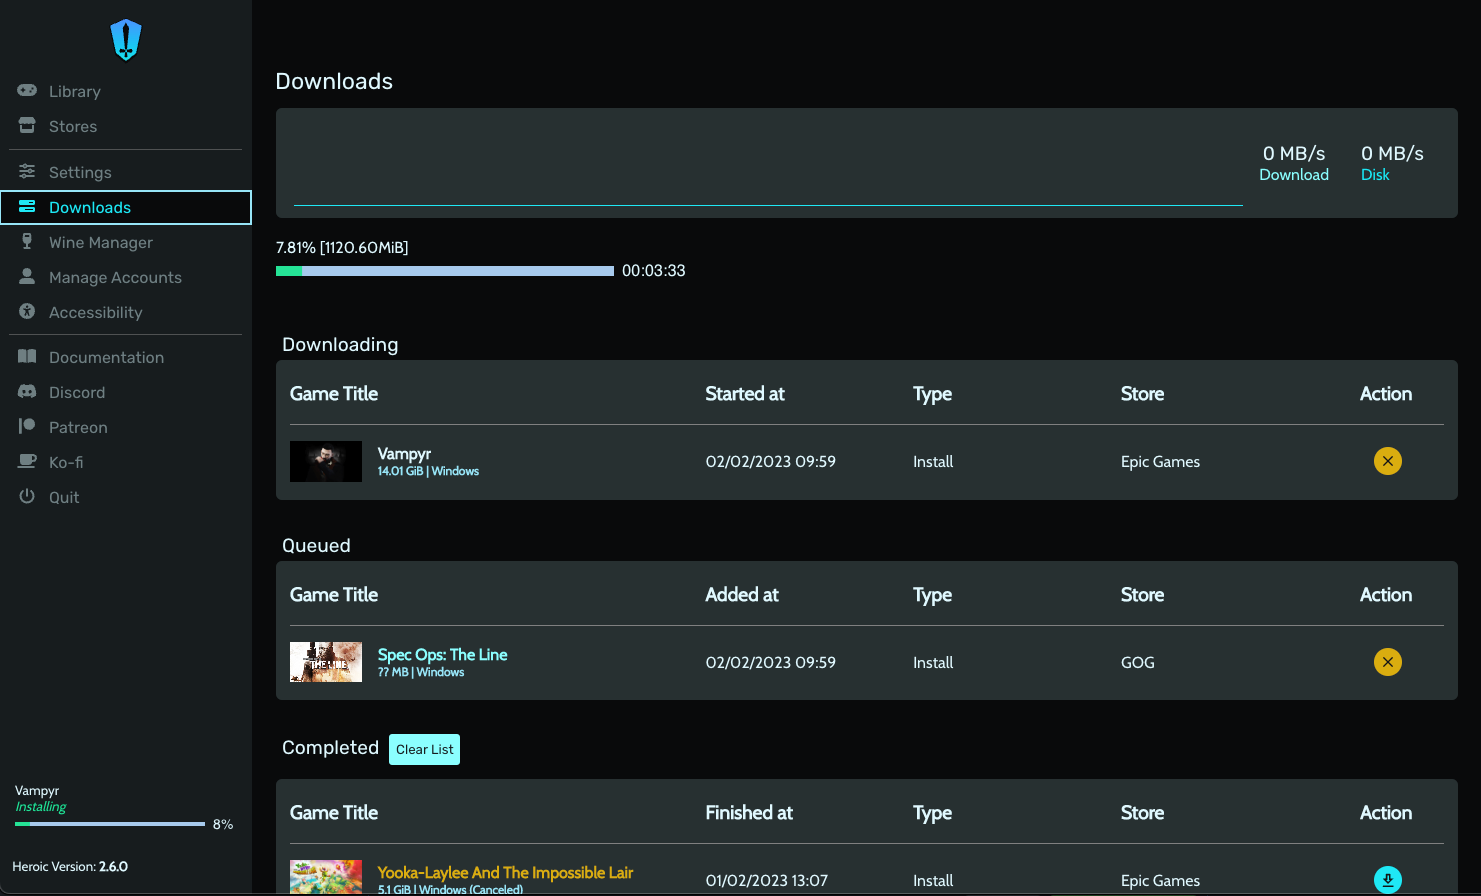Click the Documentation book icon
This screenshot has height=896, width=1481.
click(27, 356)
